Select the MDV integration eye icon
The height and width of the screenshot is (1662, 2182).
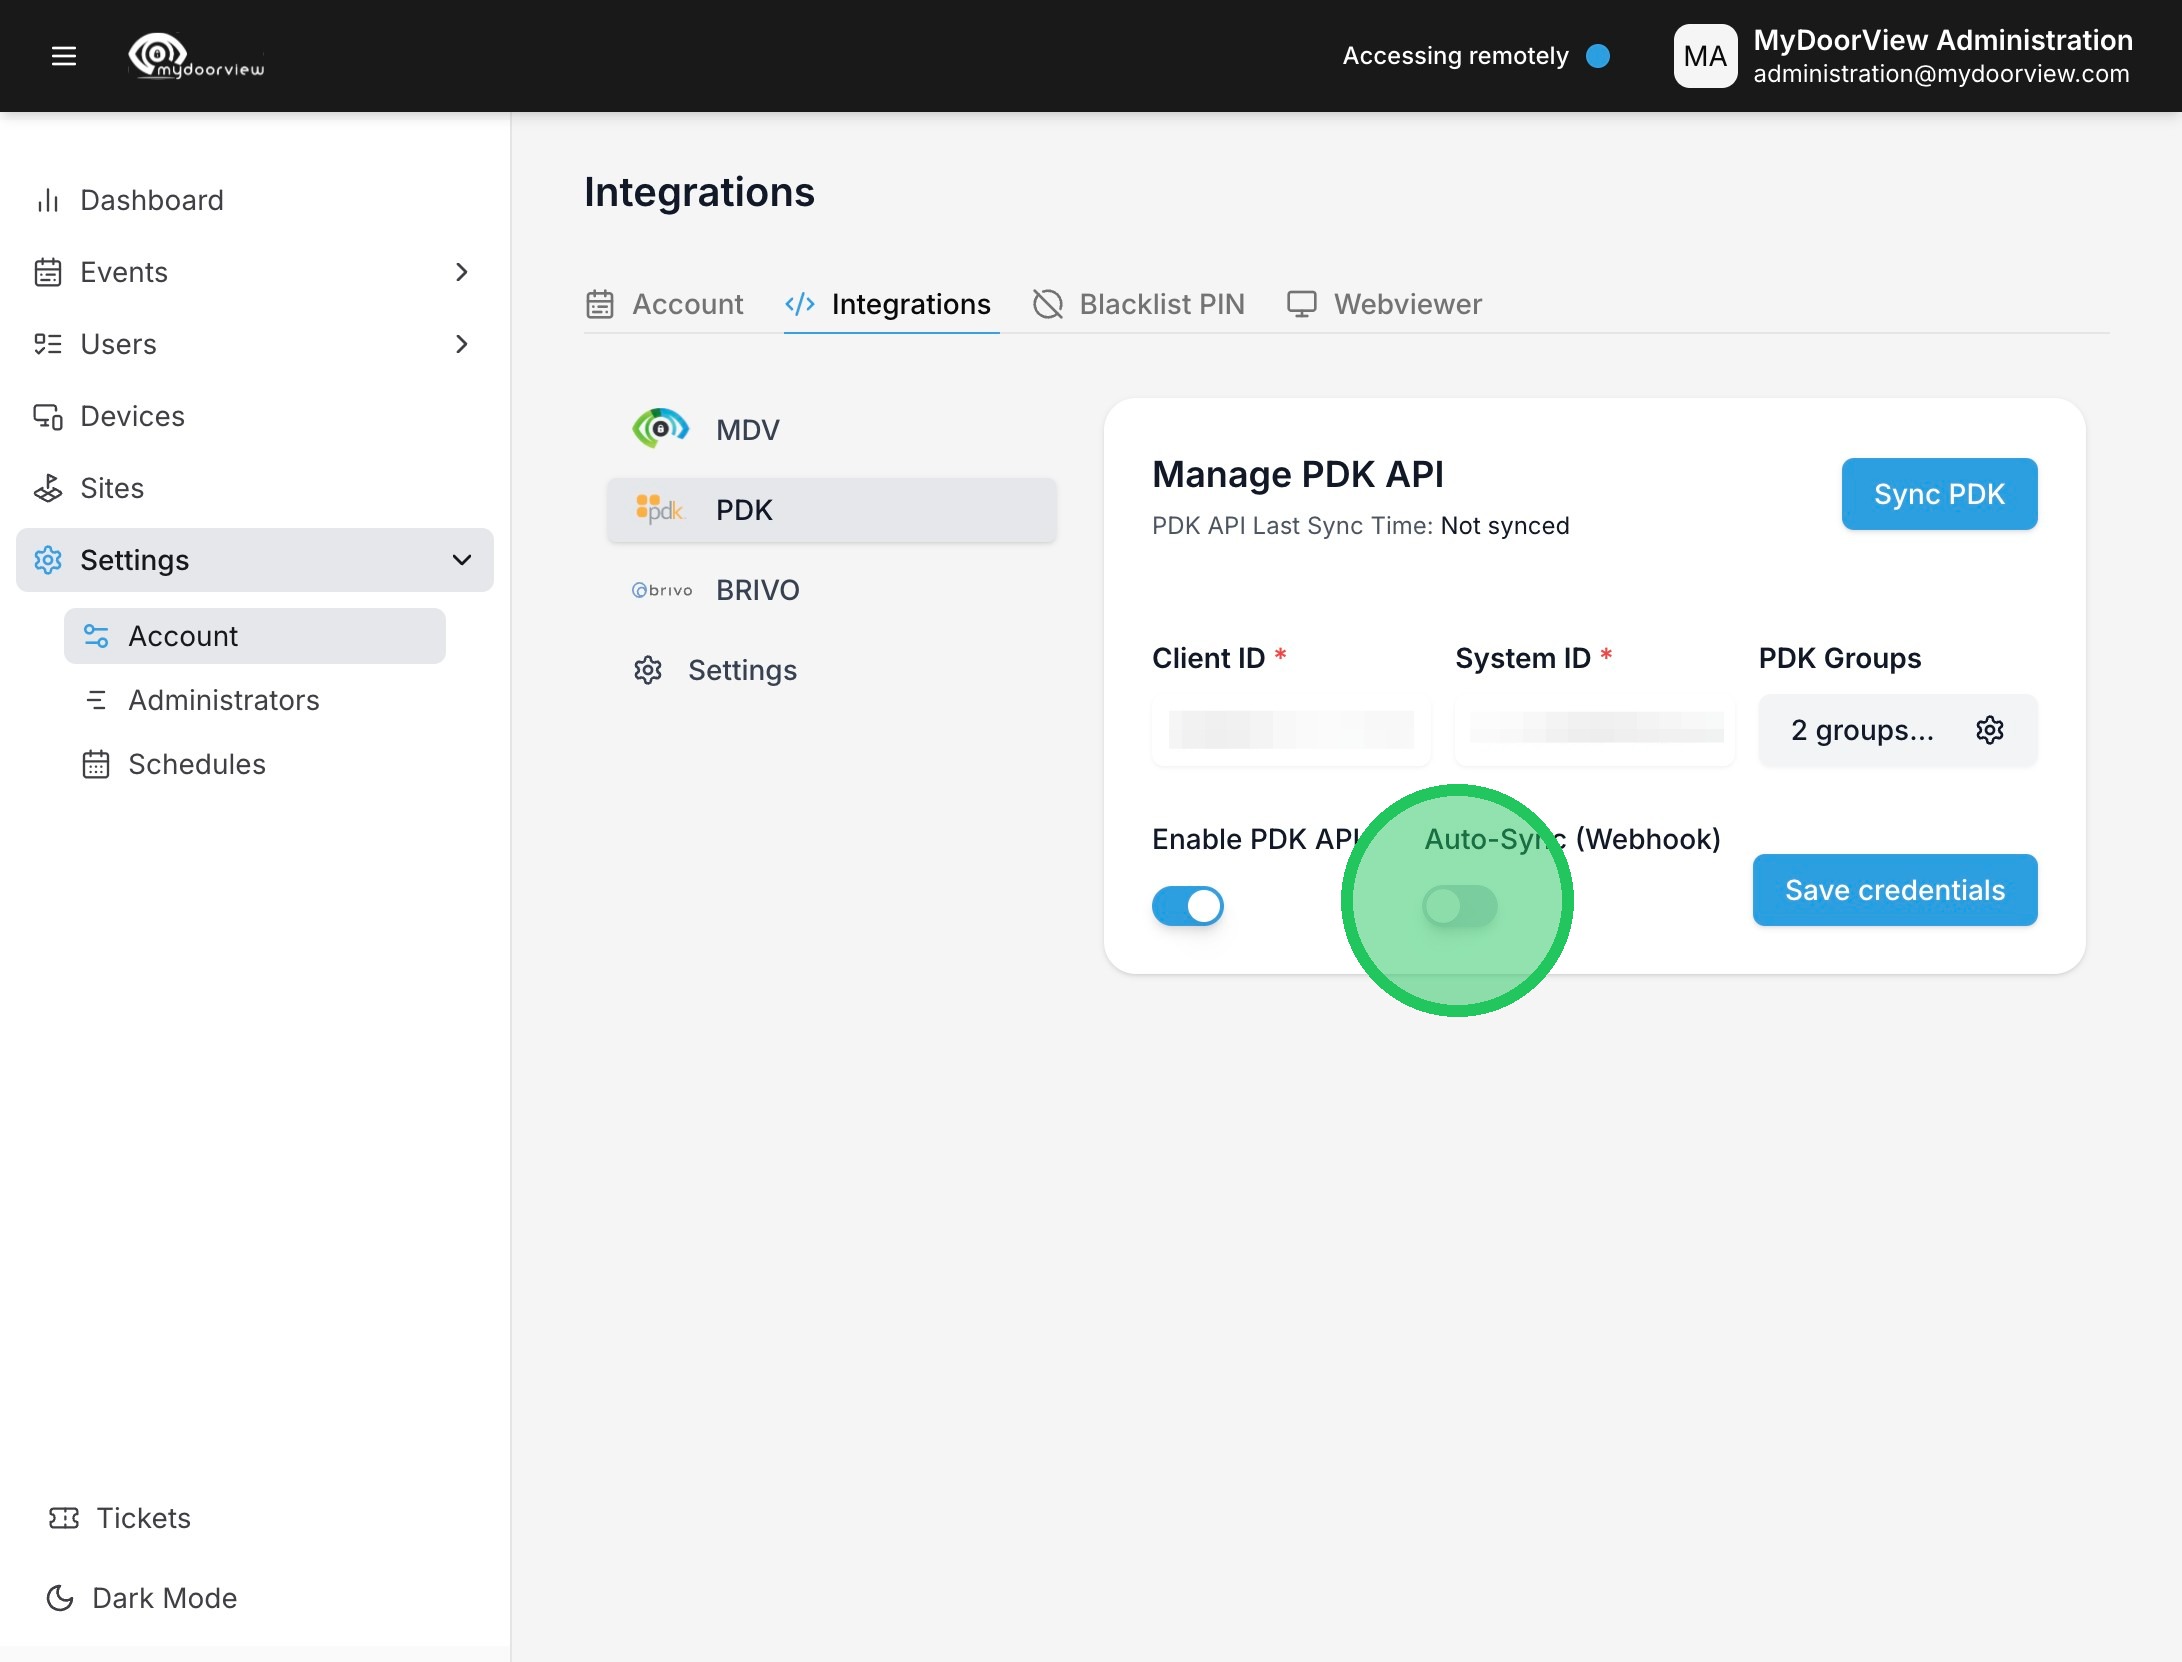coord(660,429)
